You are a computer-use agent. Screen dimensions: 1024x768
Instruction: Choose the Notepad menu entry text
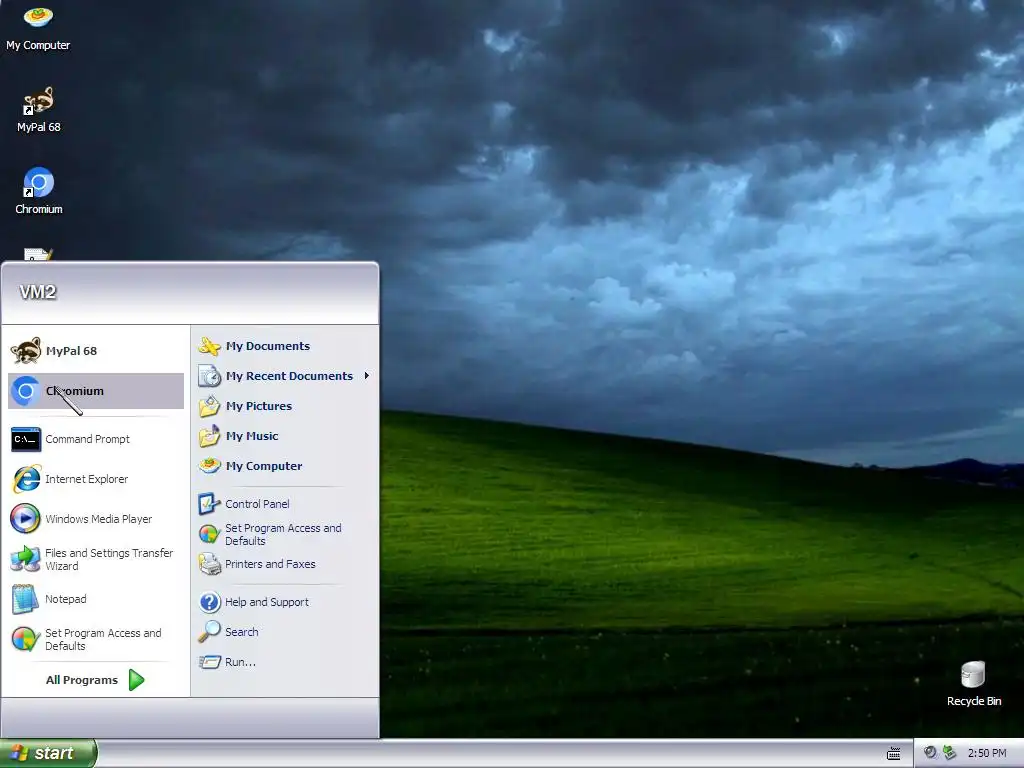65,599
